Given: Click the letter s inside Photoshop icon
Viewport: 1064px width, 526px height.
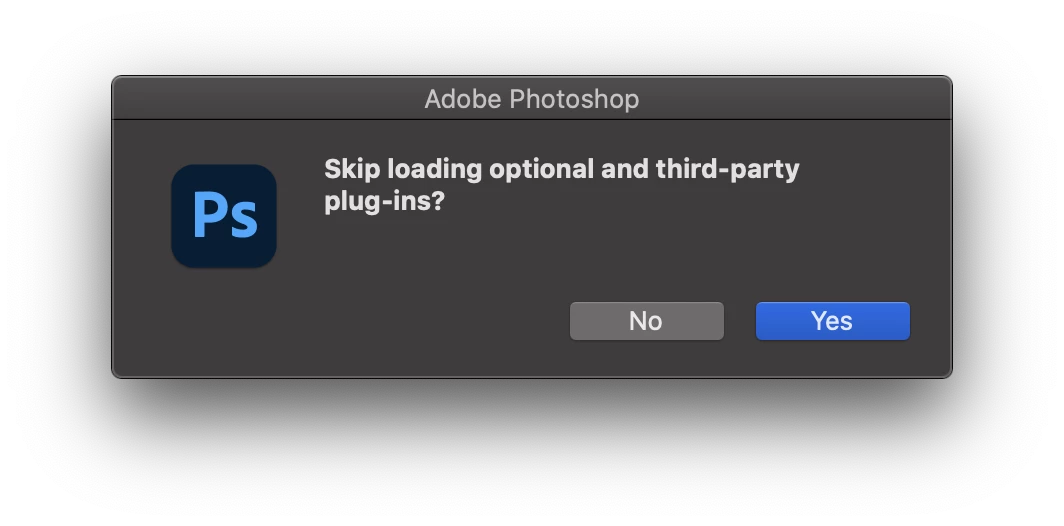Looking at the screenshot, I should tap(244, 221).
